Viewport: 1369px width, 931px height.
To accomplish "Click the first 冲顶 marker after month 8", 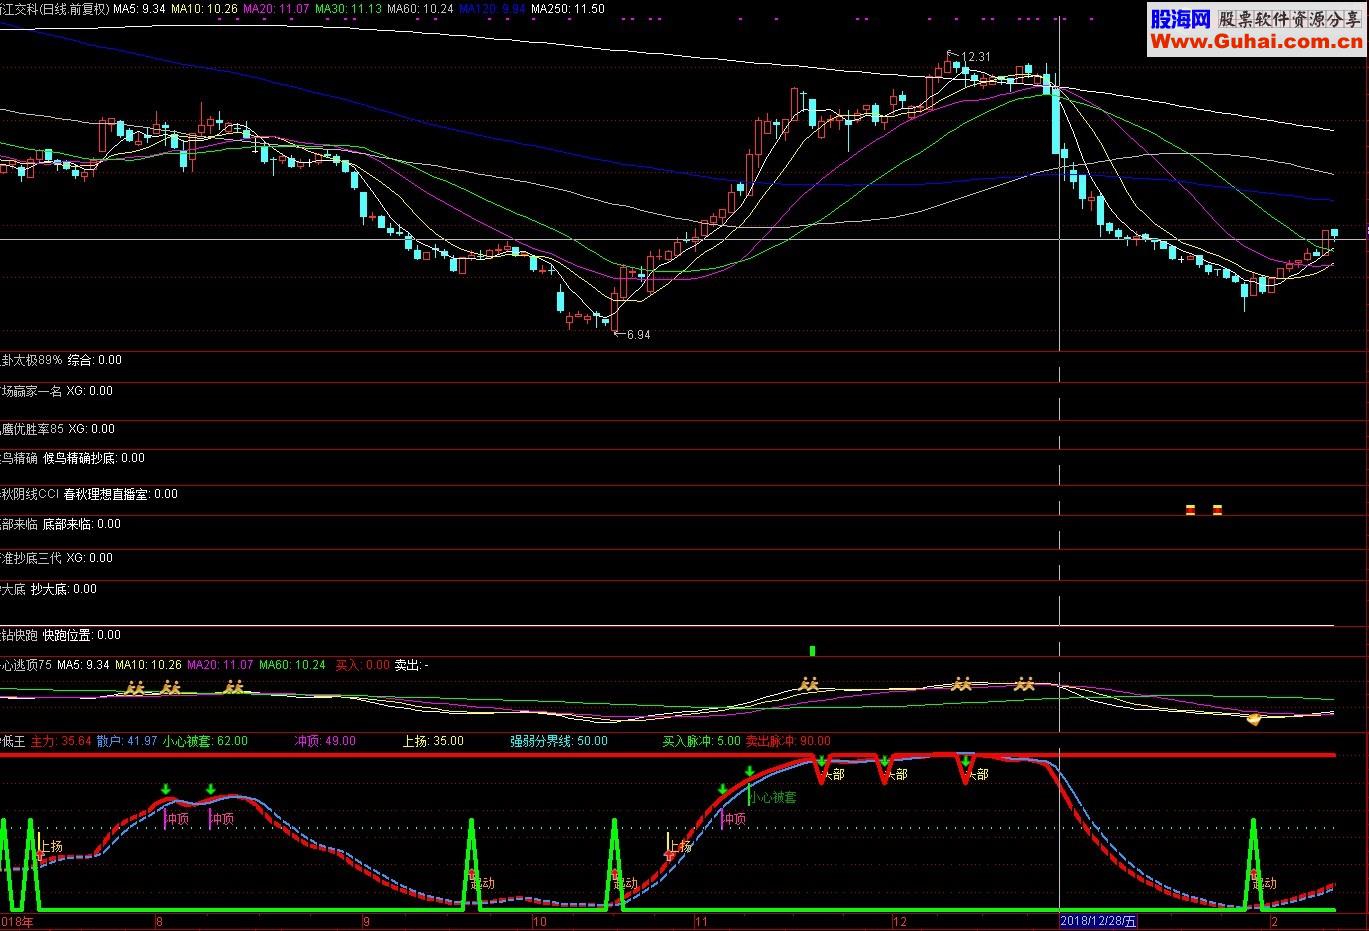I will 177,819.
